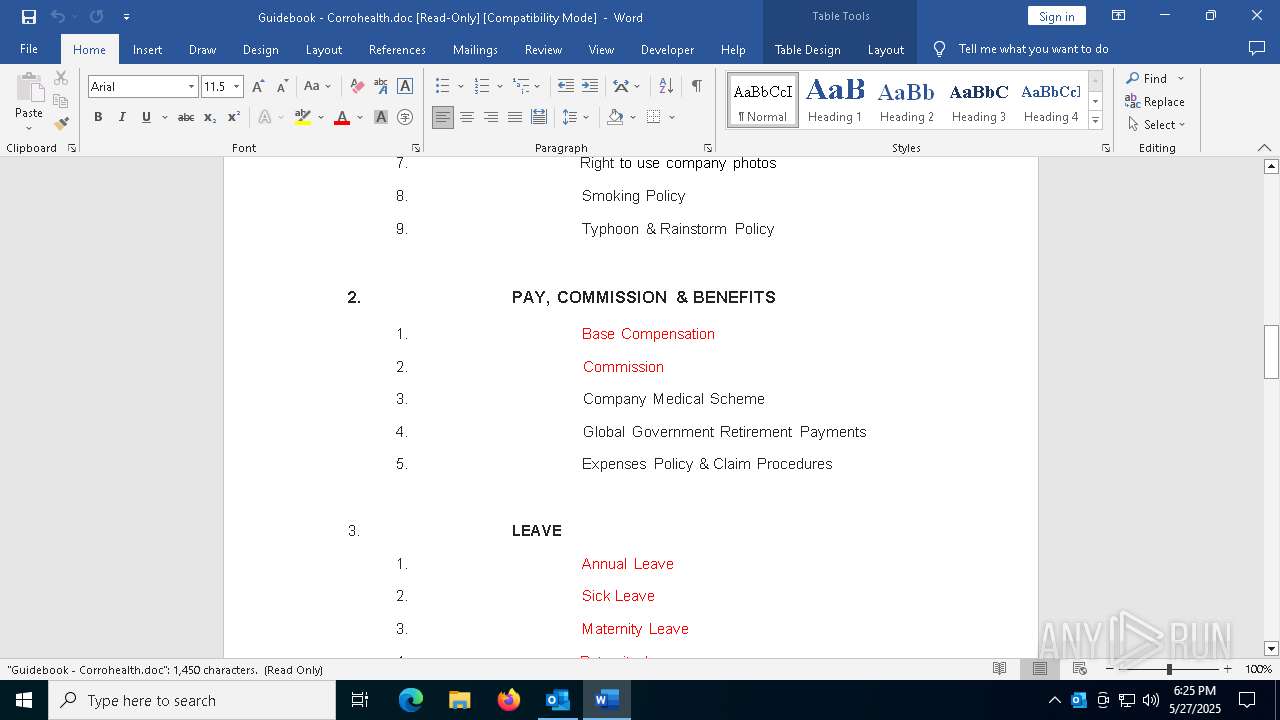Click the Format Painter brush icon
The width and height of the screenshot is (1280, 720).
[61, 124]
